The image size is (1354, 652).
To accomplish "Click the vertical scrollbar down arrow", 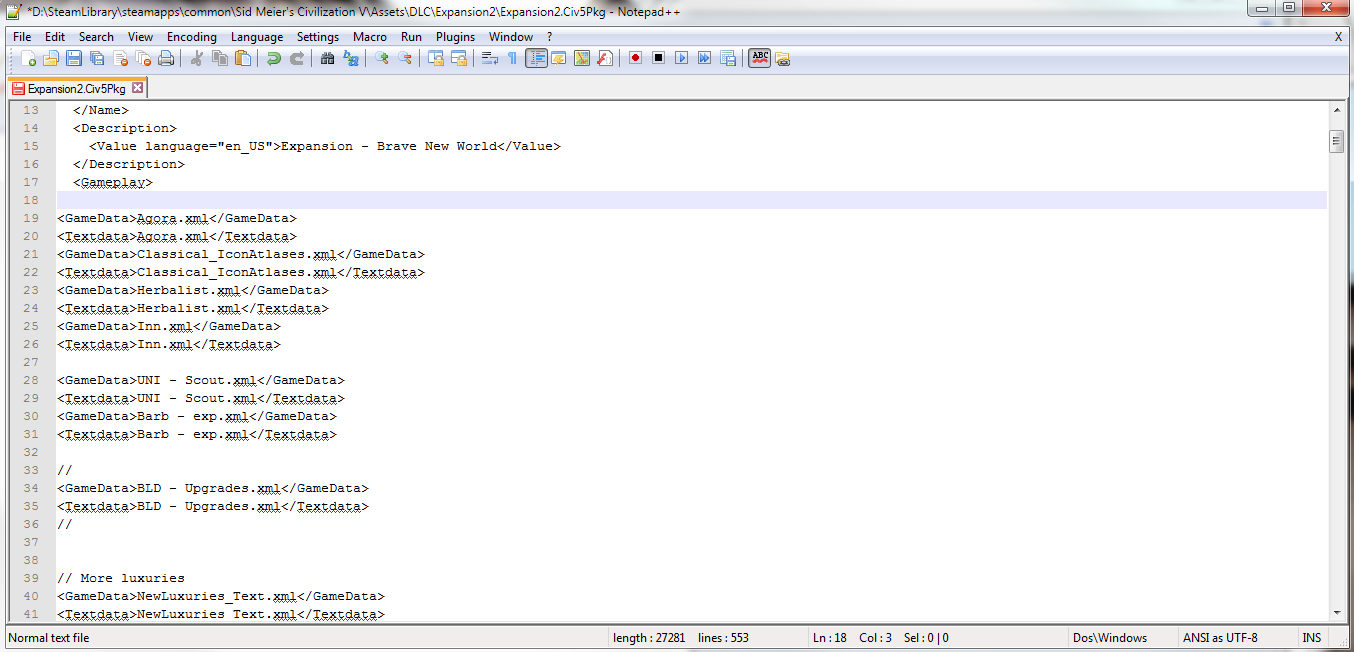I will [1336, 612].
